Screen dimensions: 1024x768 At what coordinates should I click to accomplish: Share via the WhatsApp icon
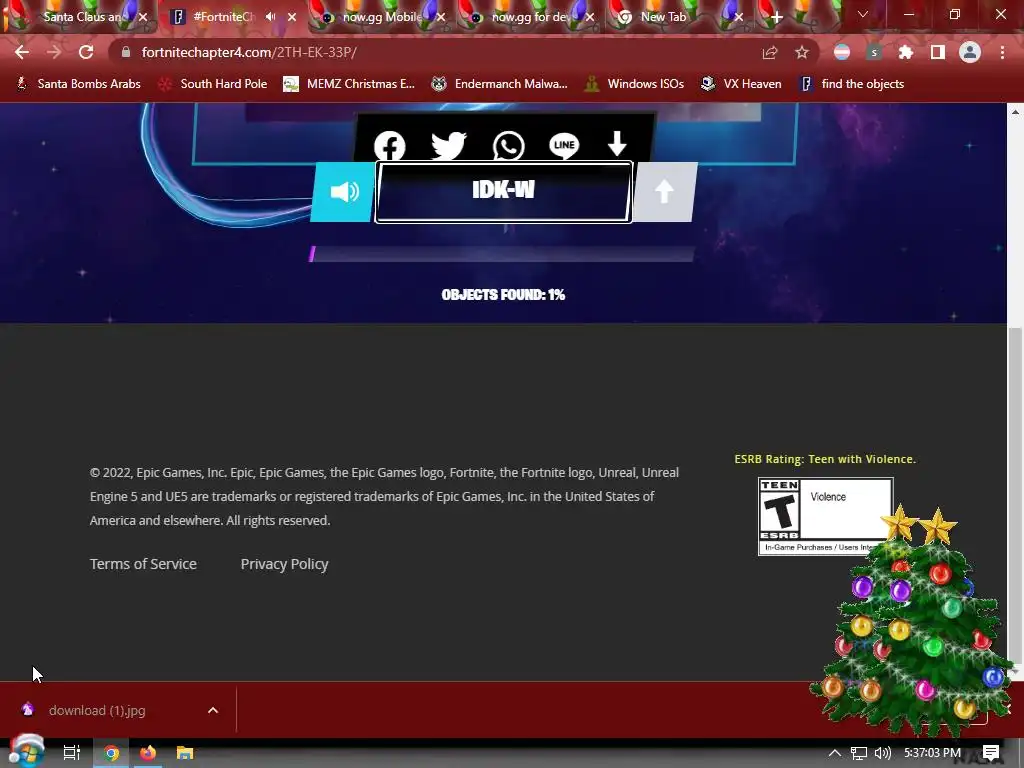pyautogui.click(x=508, y=145)
